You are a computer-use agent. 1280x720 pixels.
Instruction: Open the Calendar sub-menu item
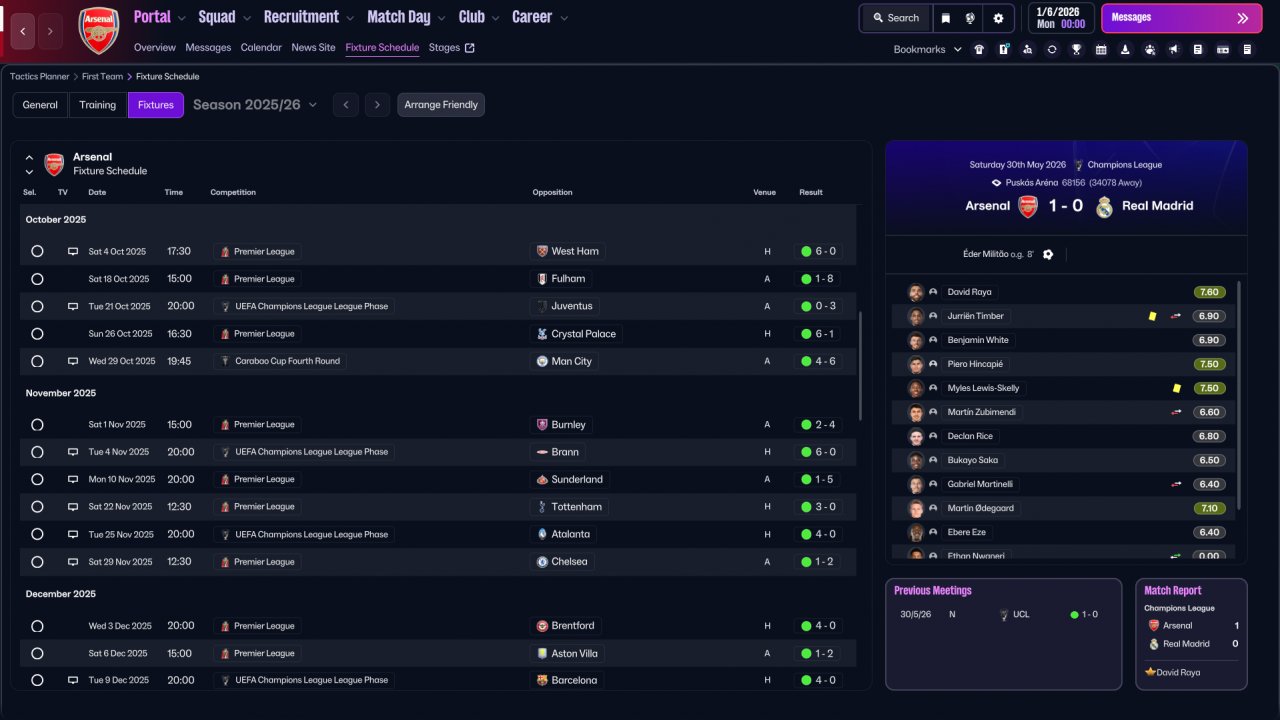click(x=261, y=47)
